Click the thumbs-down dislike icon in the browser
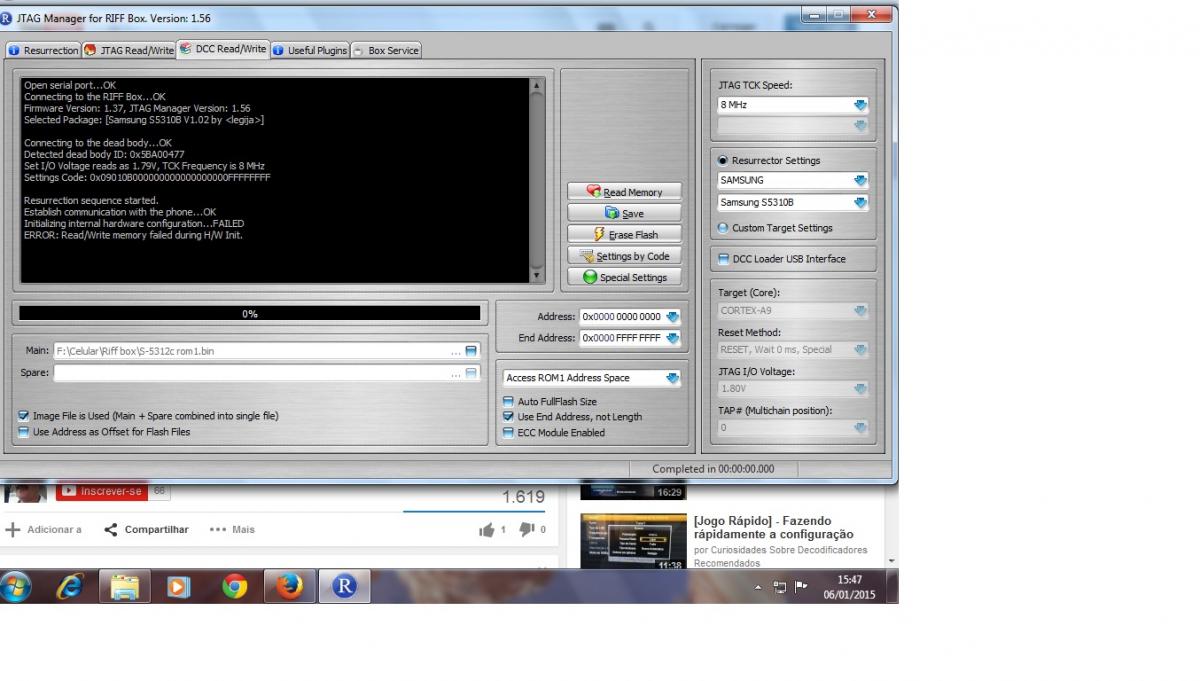1200x681 pixels. (x=527, y=529)
